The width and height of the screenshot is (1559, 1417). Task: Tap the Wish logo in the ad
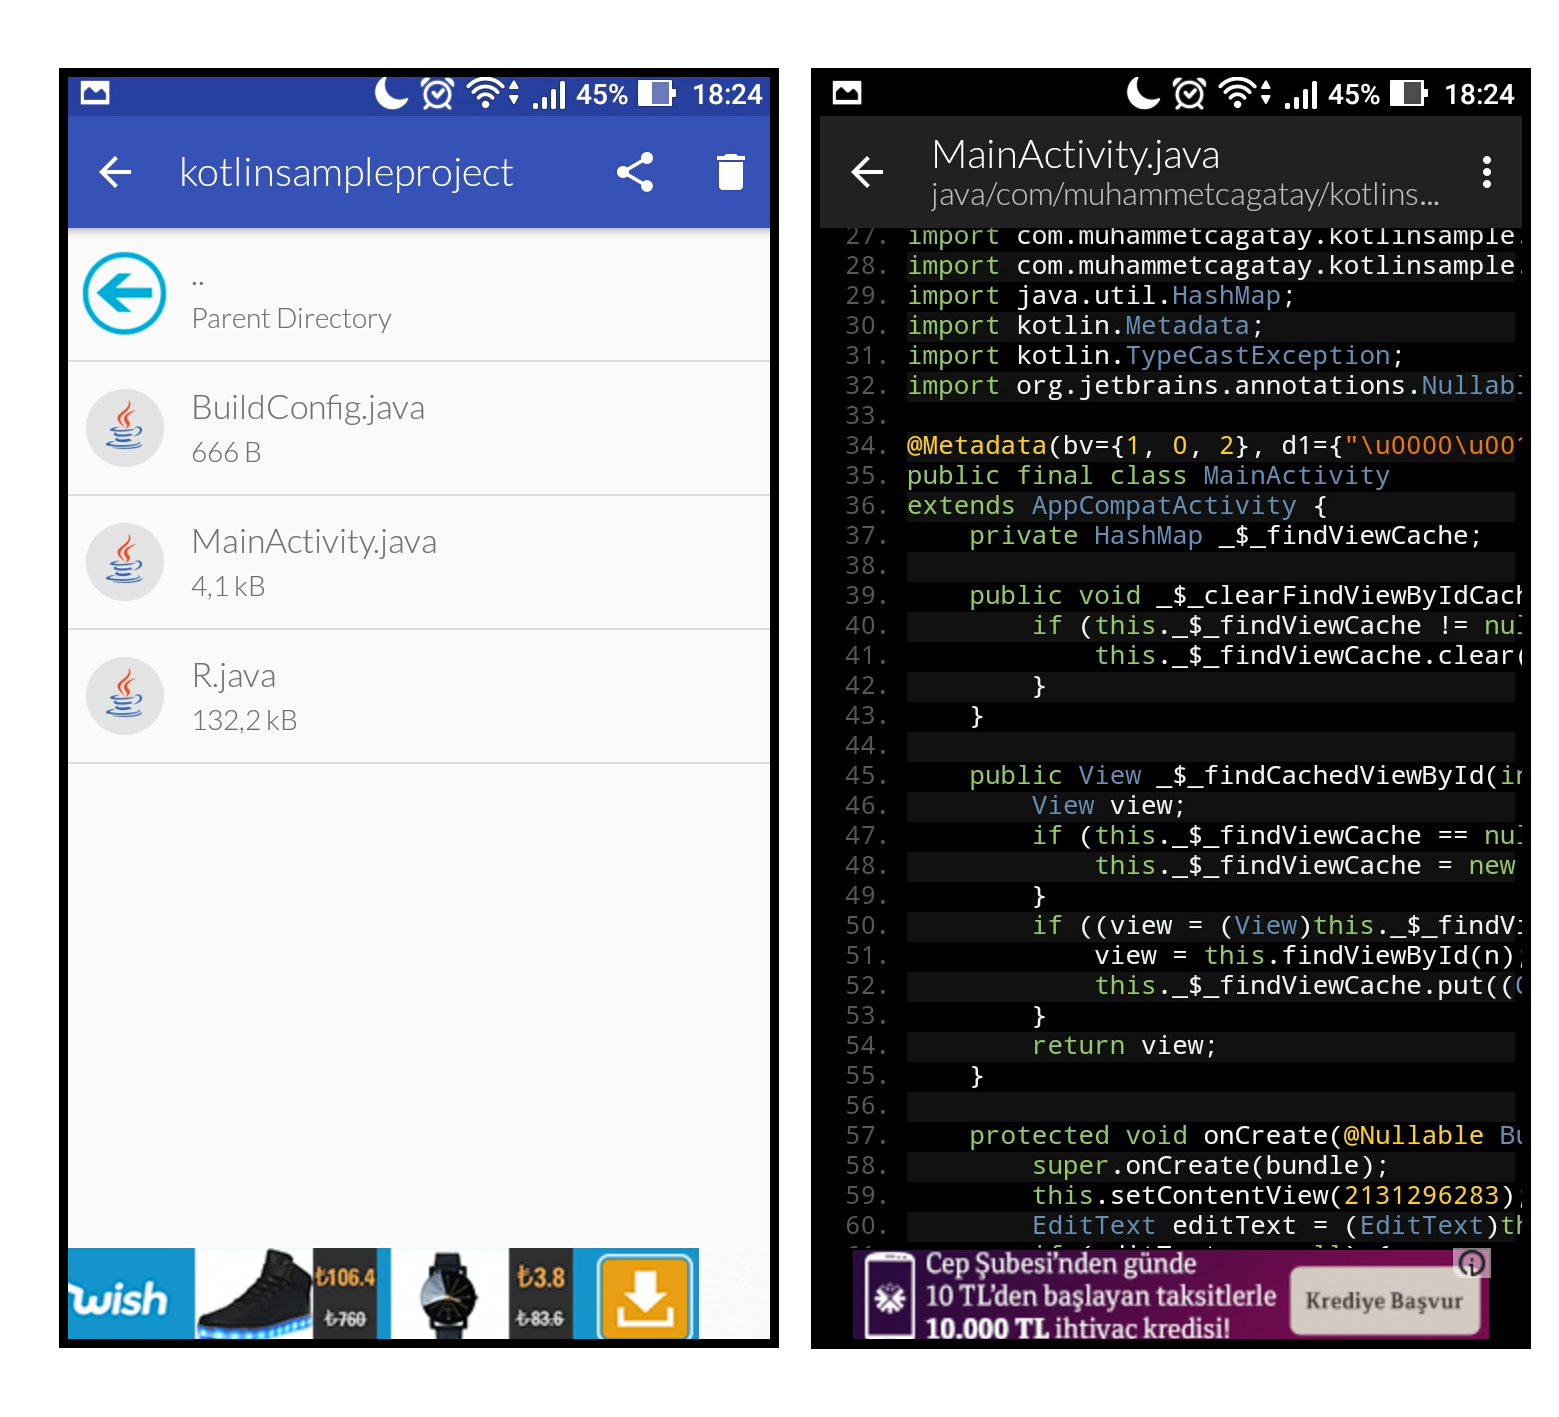pos(124,1295)
